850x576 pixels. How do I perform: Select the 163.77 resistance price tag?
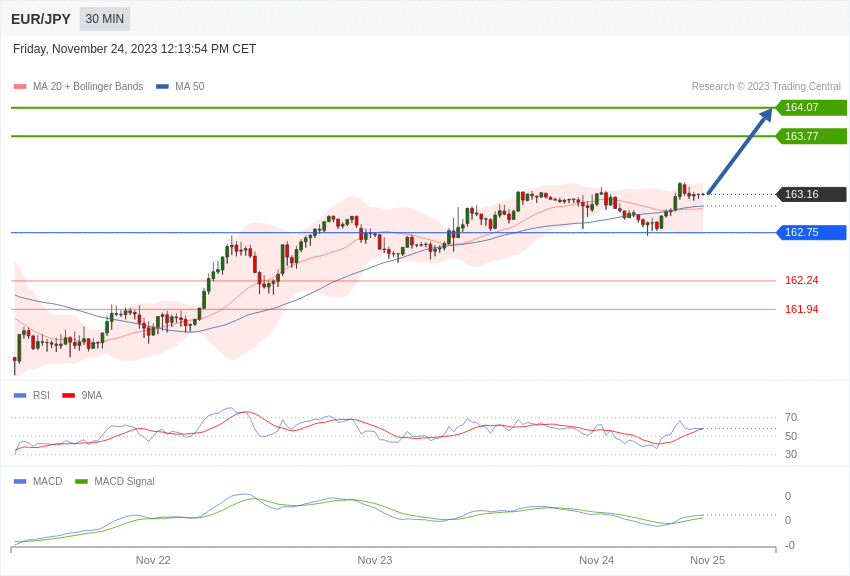[x=811, y=136]
